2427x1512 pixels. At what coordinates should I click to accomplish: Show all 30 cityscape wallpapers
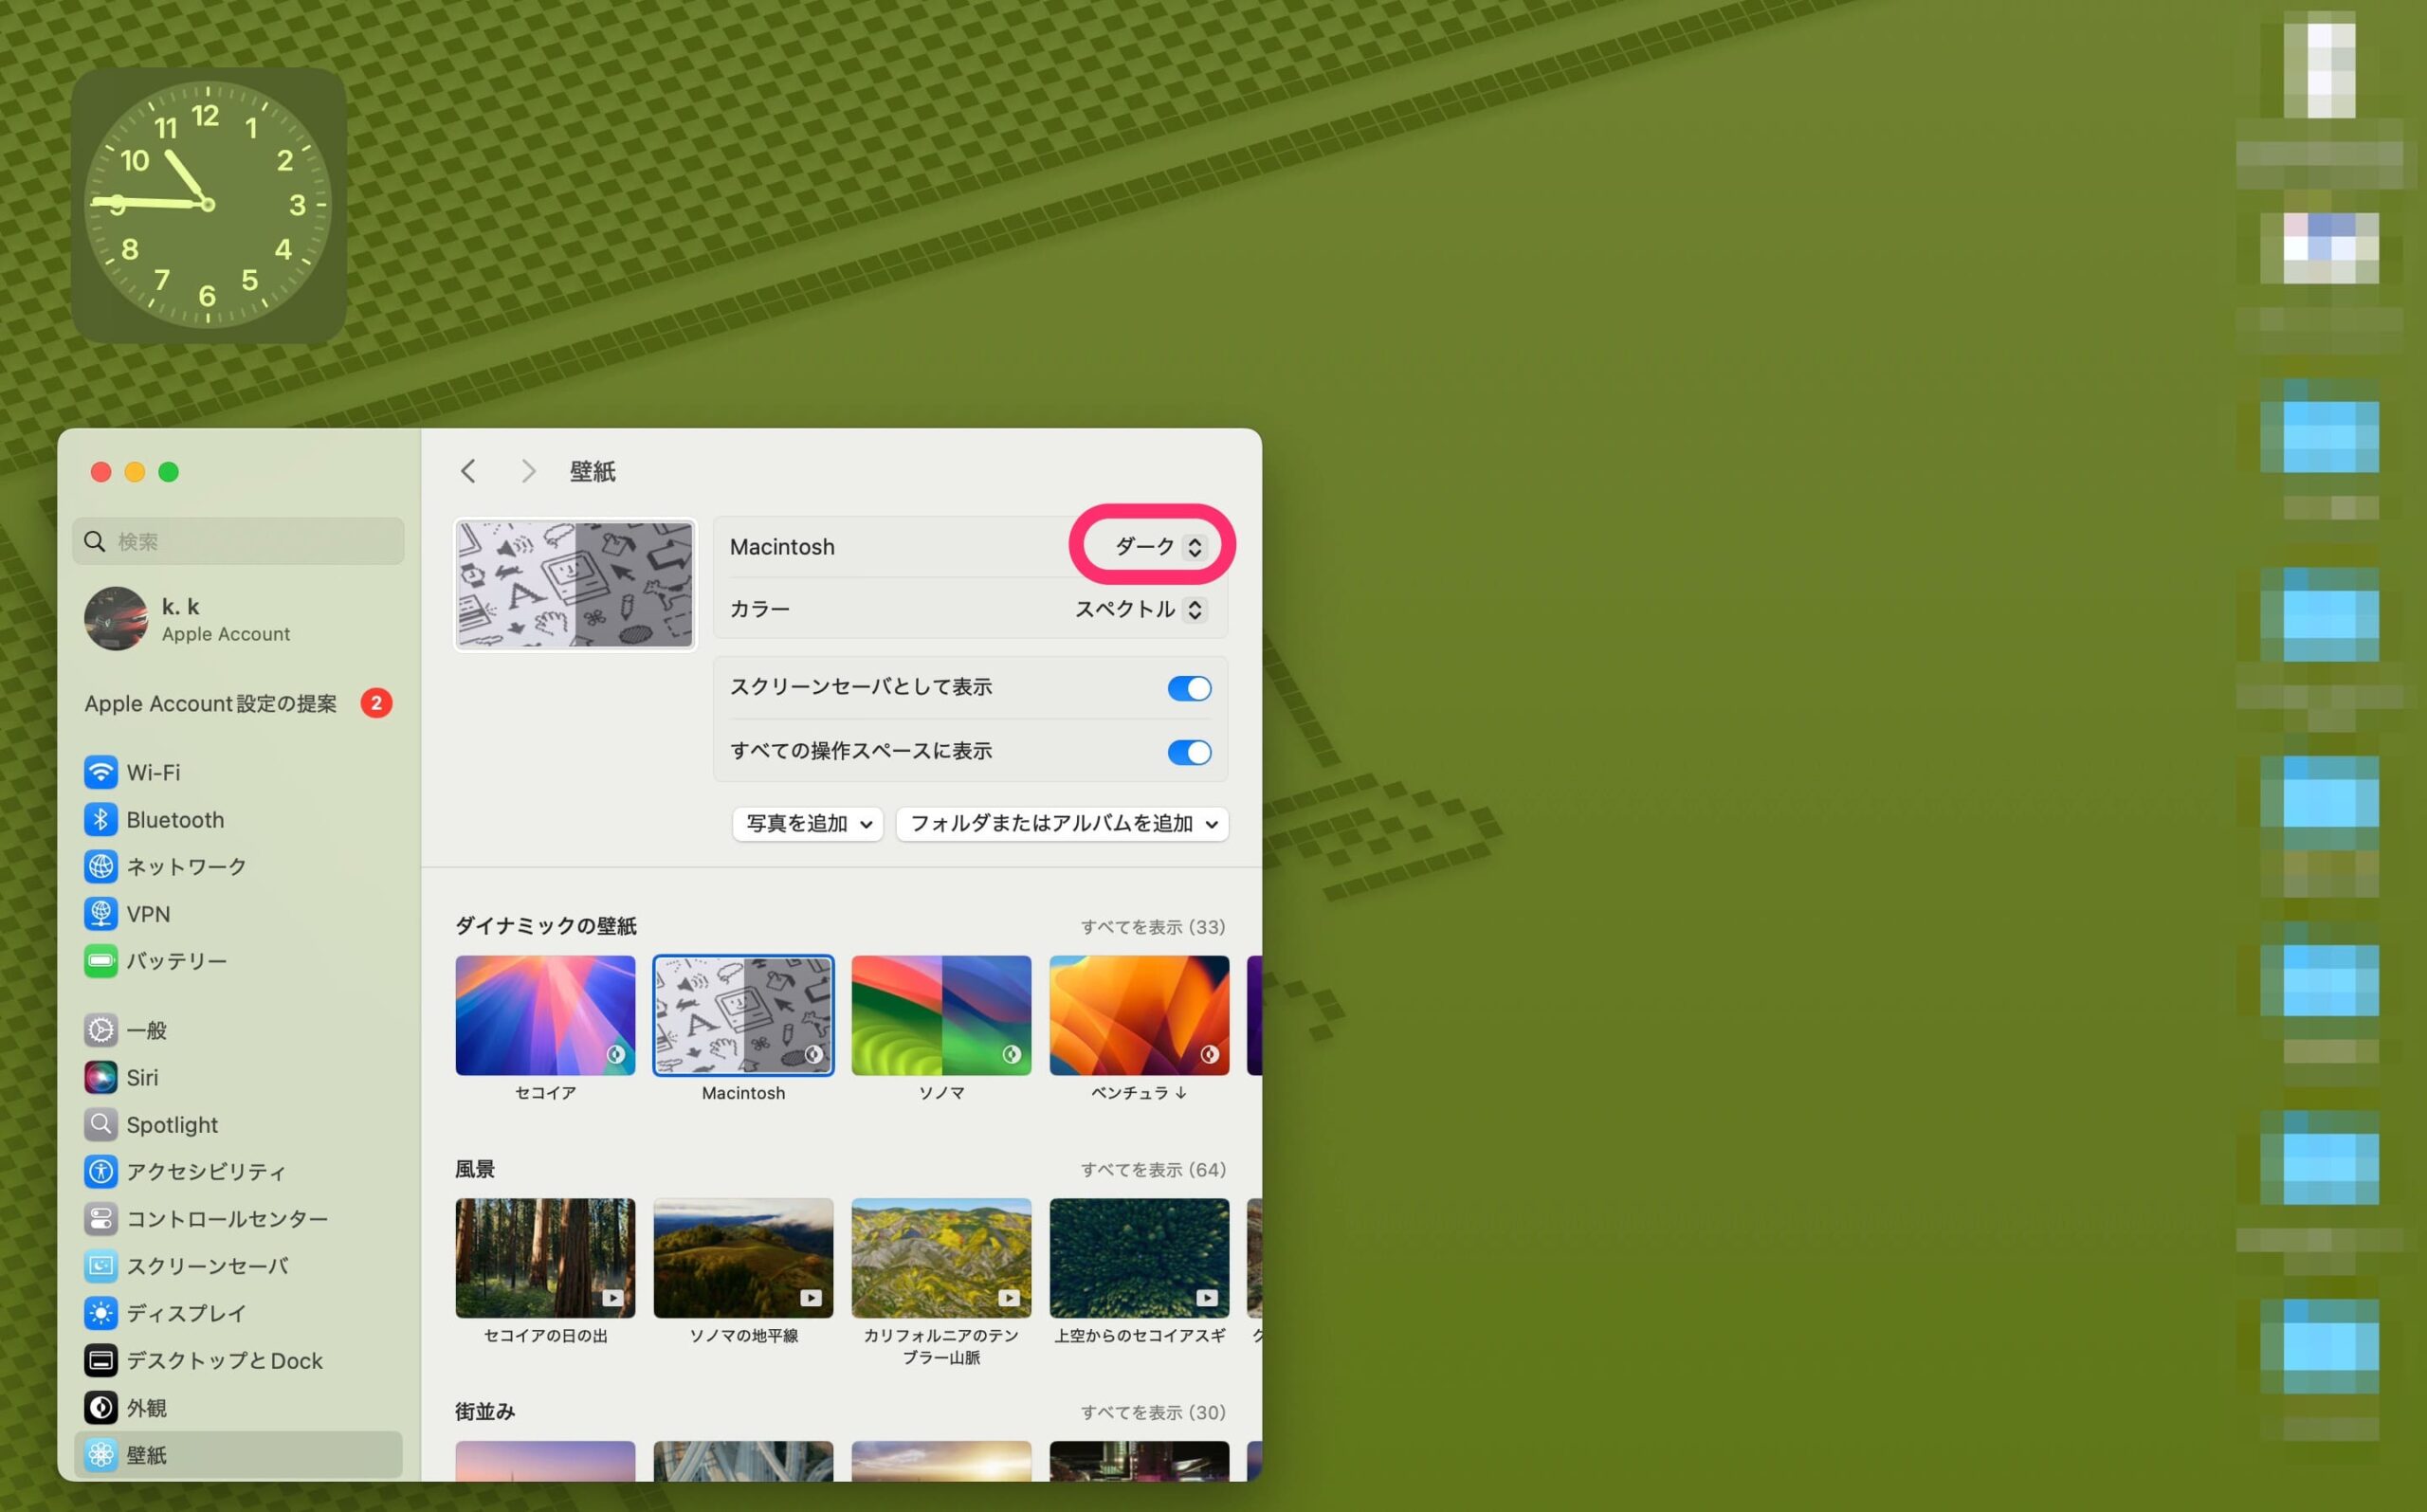click(1152, 1413)
